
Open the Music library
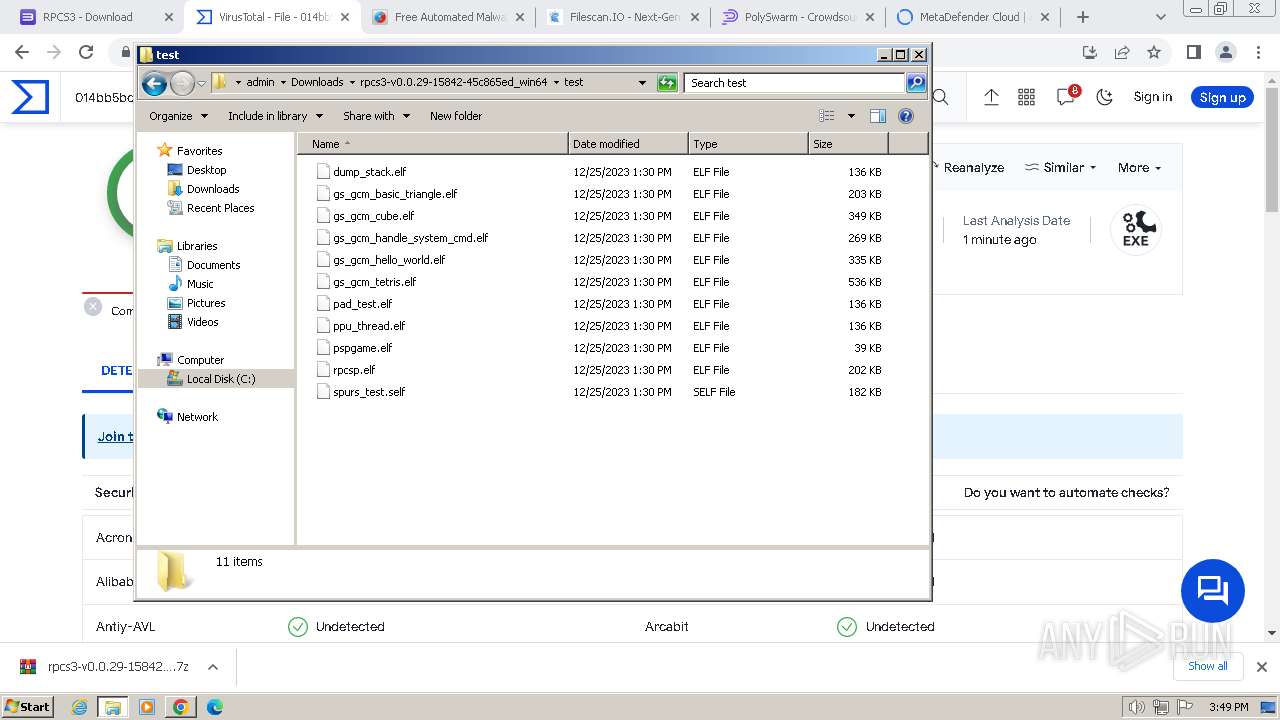click(x=200, y=284)
